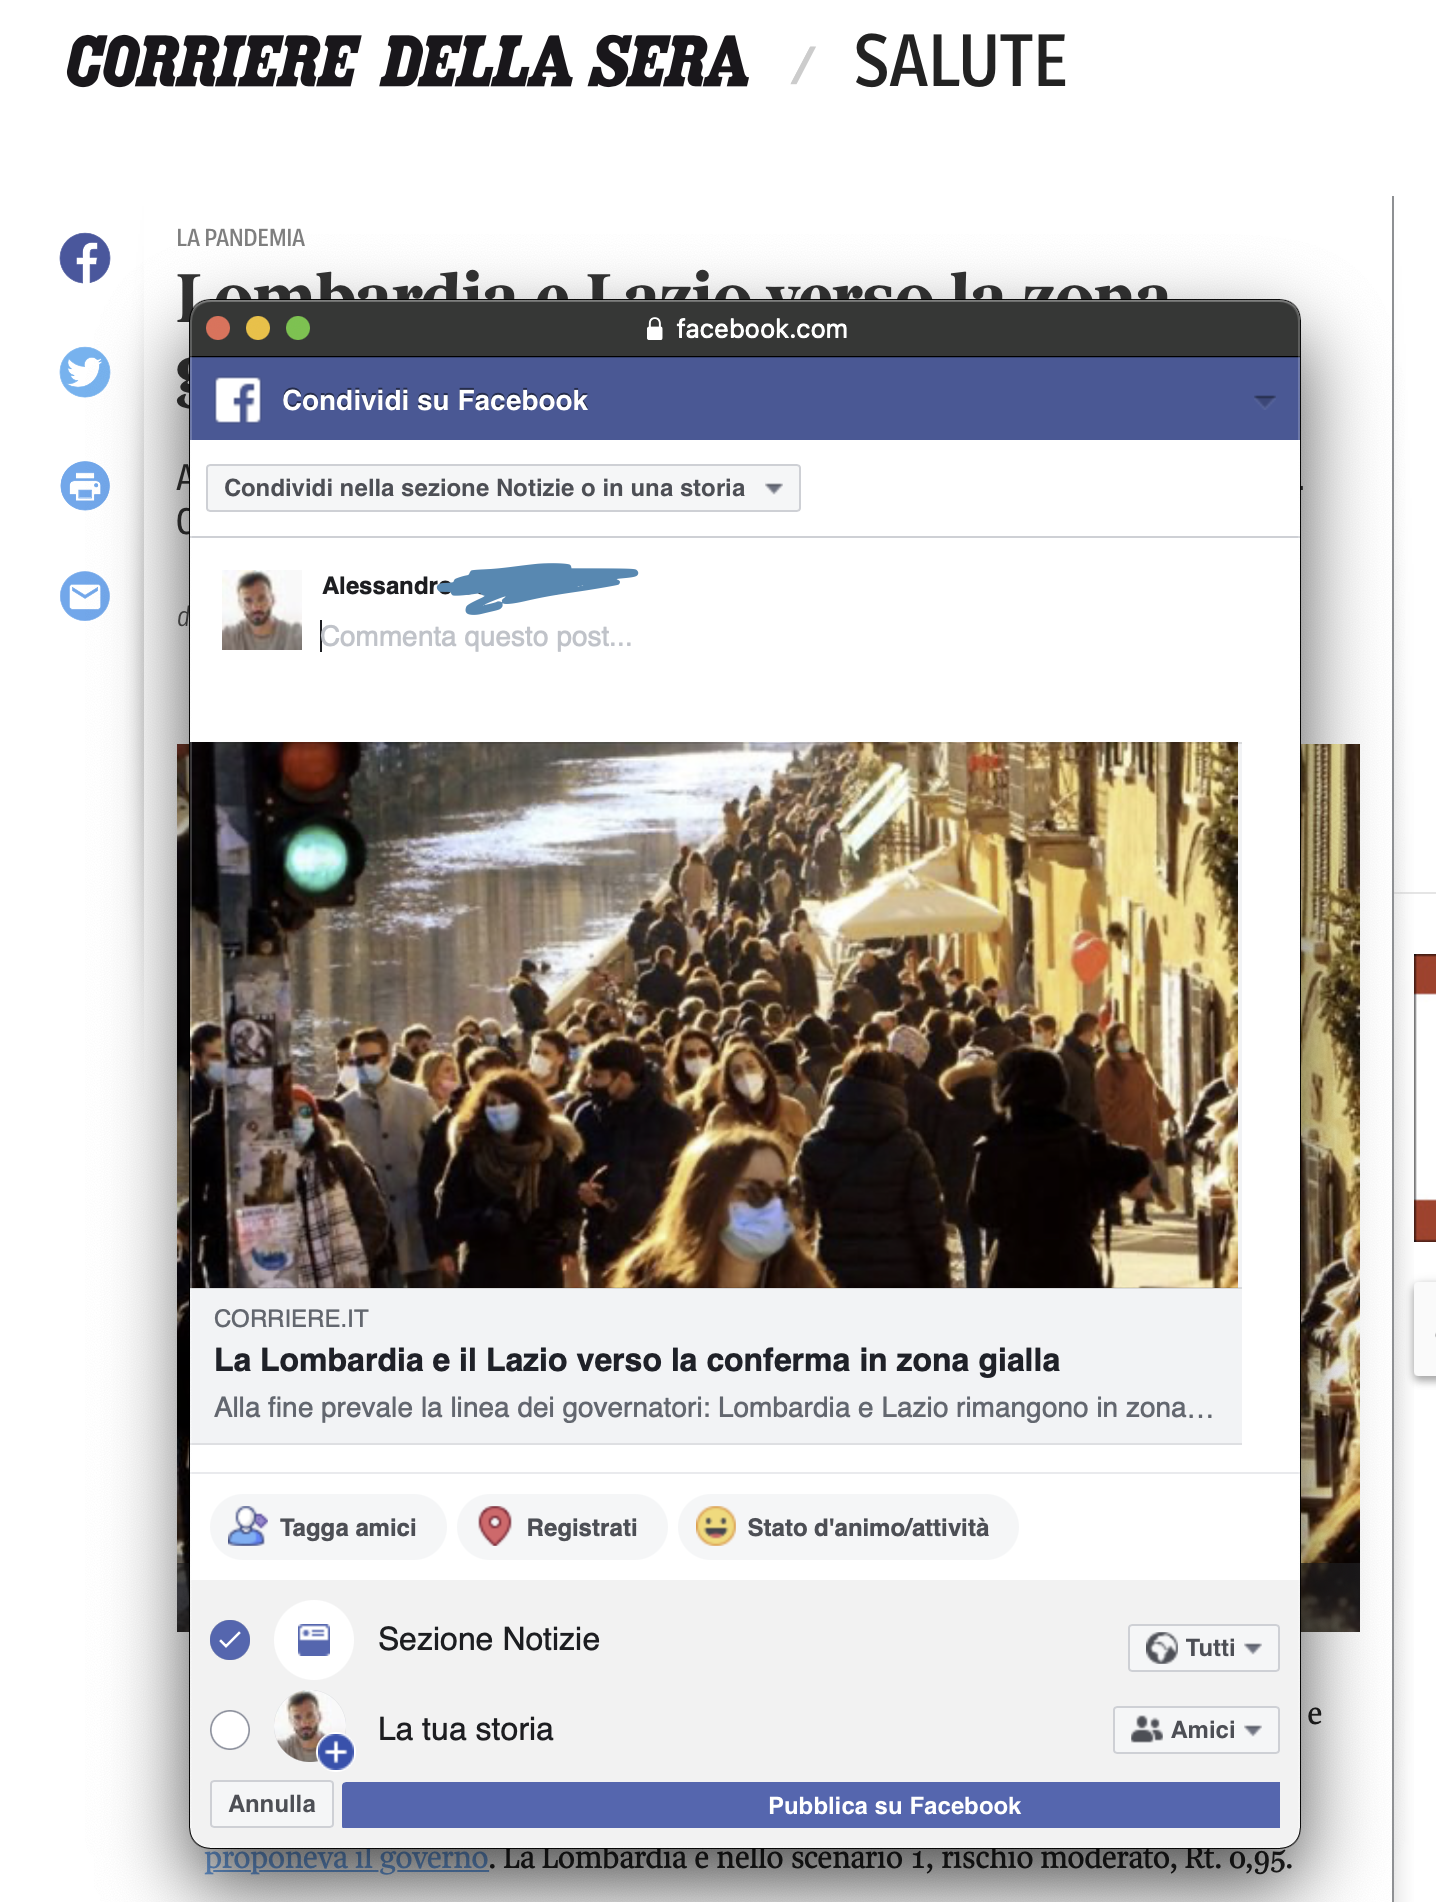Toggle the Sezione Notizie checked circle

(230, 1640)
